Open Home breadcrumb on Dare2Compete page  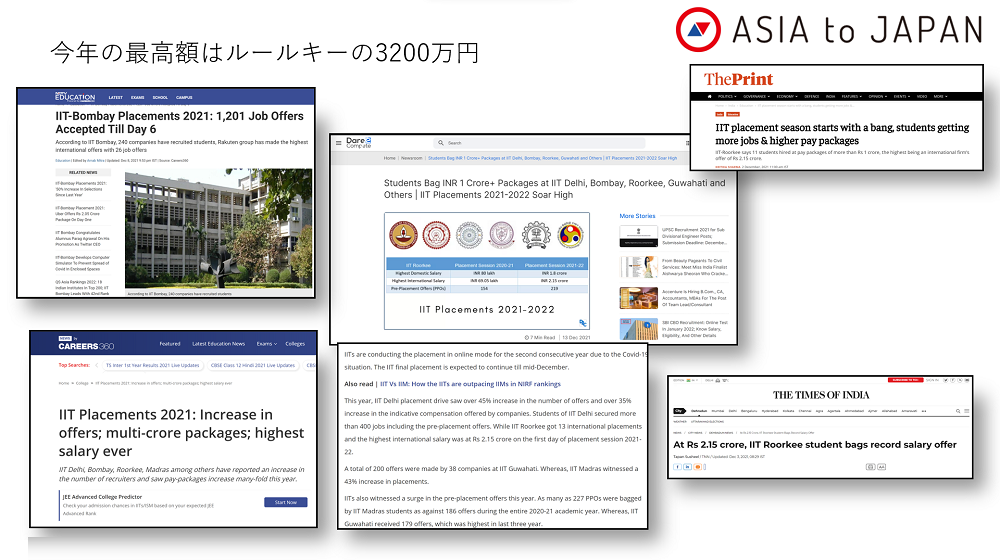coord(390,158)
